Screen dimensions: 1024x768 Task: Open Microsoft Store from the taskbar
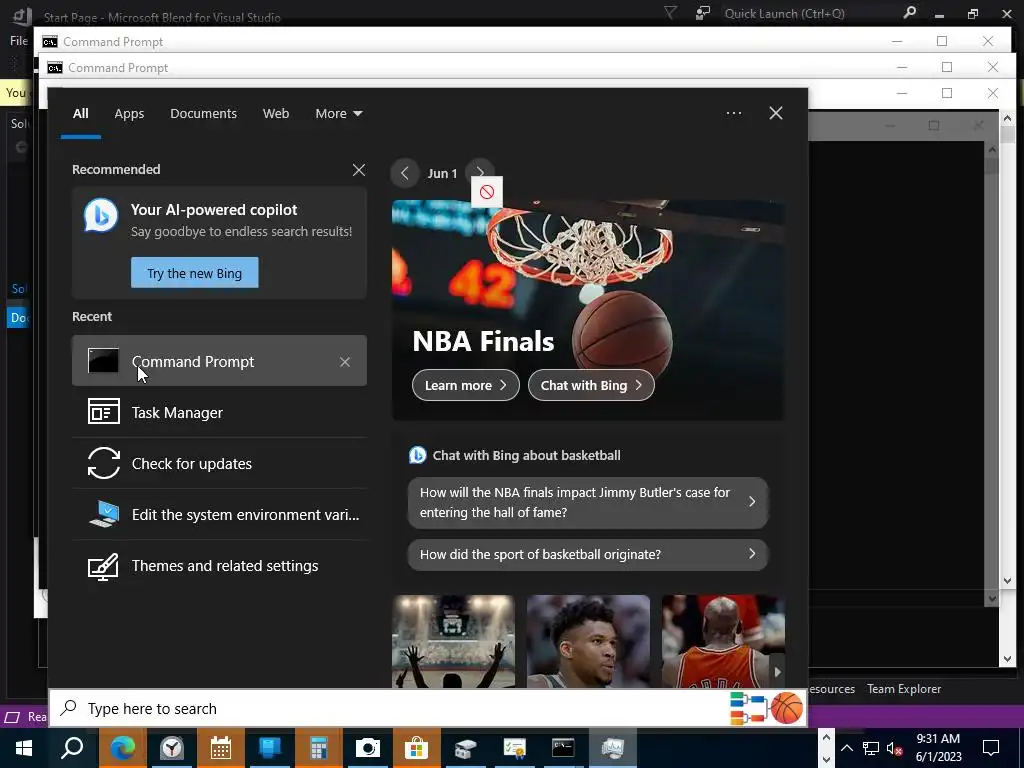[416, 748]
